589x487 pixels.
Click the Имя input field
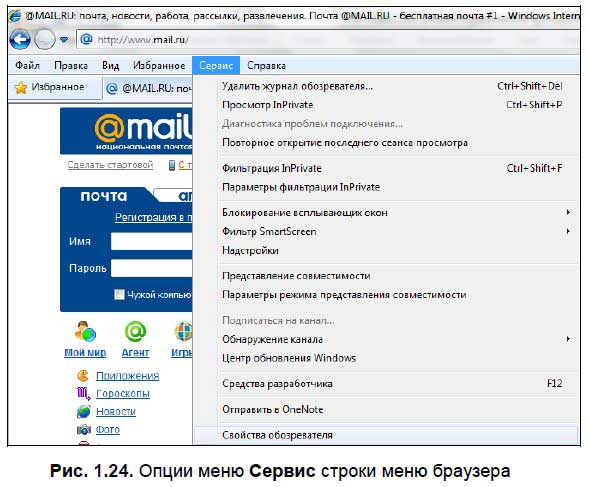coord(151,241)
